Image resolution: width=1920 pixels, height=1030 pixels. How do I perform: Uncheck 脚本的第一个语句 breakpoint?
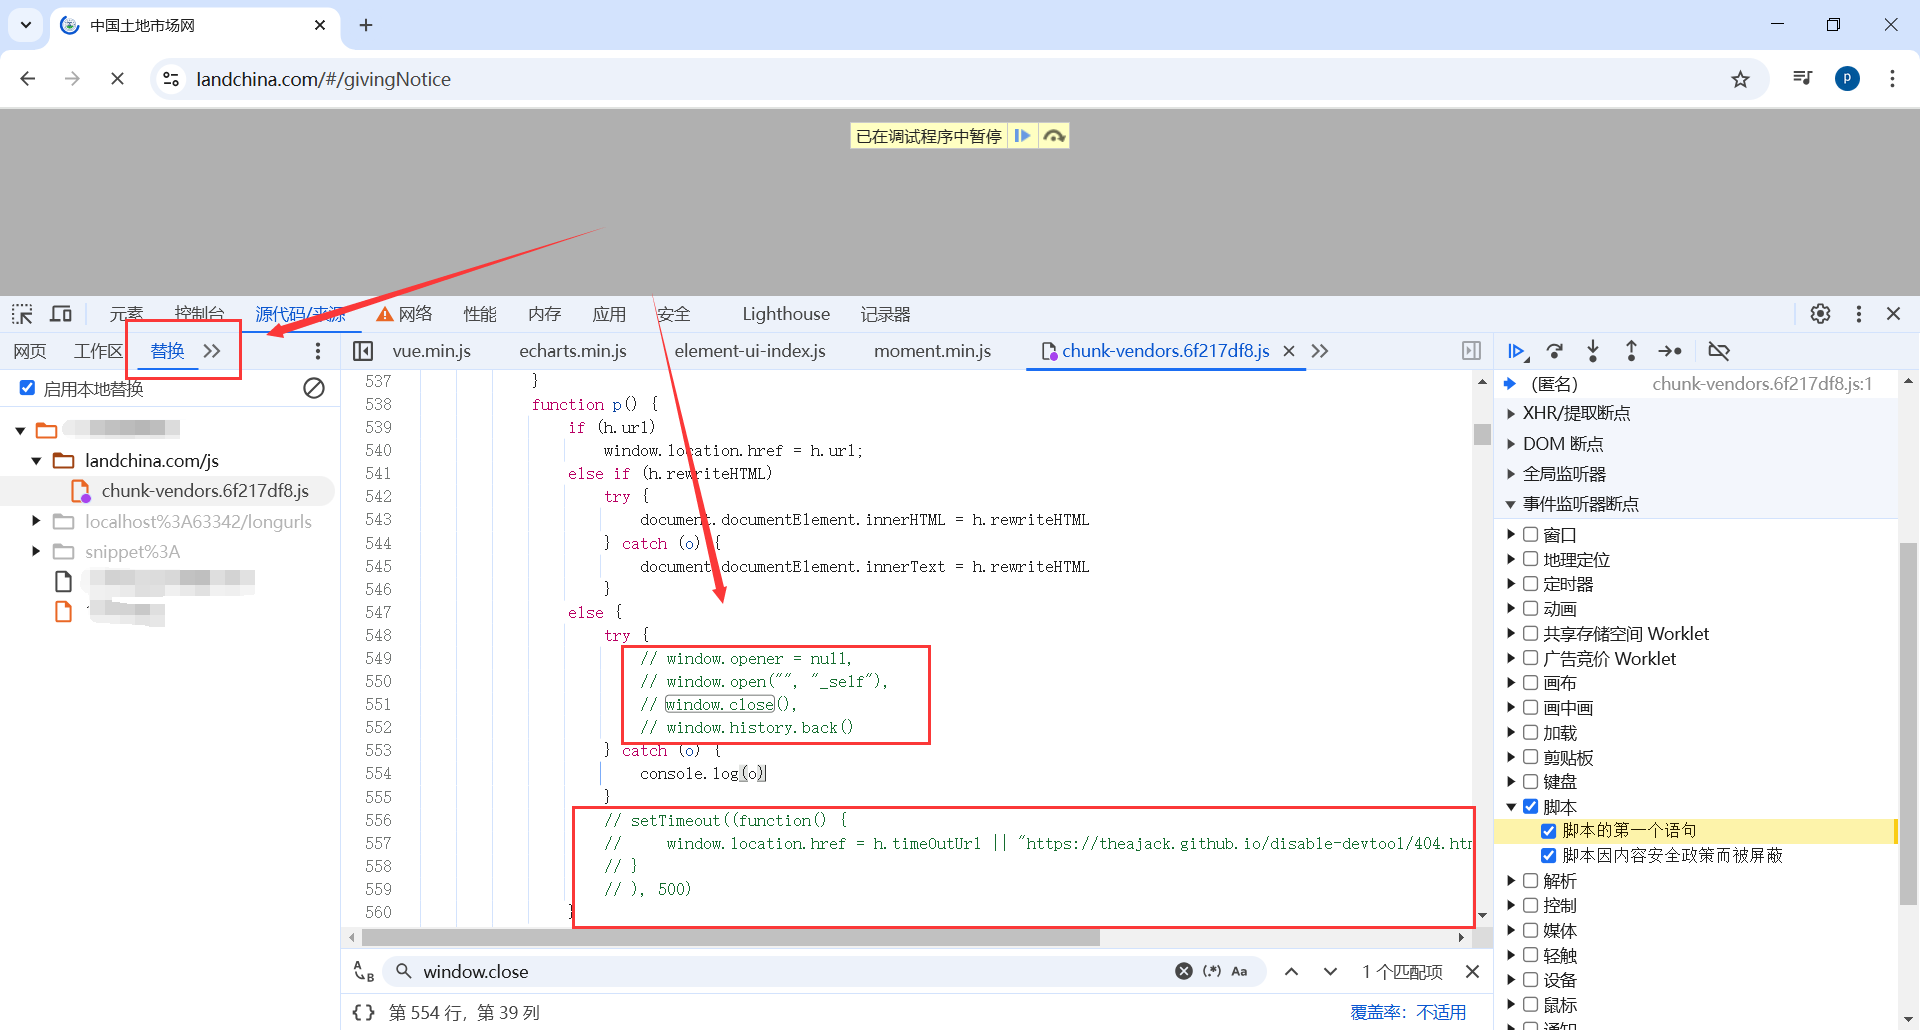[x=1549, y=831]
